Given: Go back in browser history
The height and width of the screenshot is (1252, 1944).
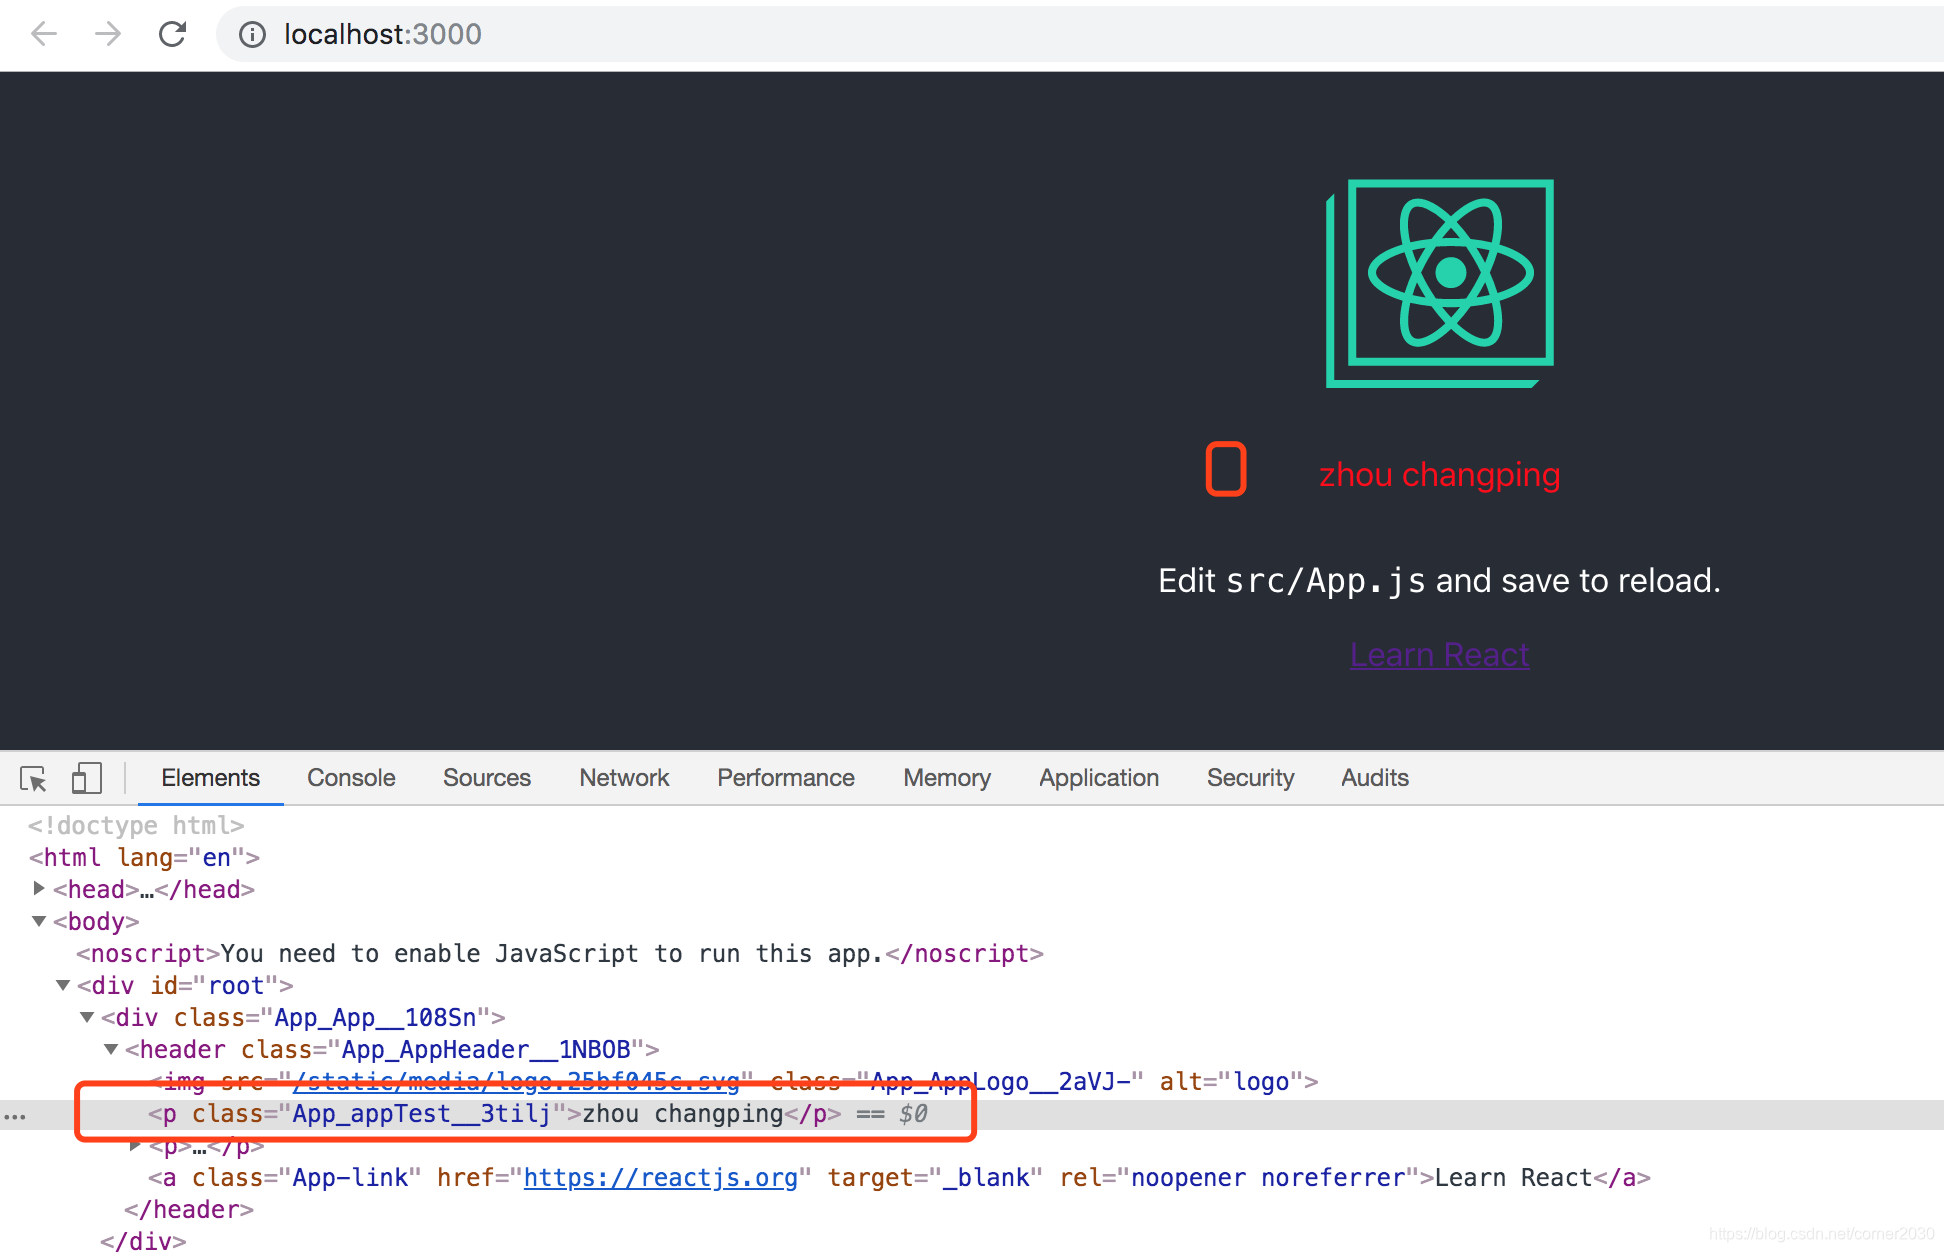Looking at the screenshot, I should click(x=44, y=34).
